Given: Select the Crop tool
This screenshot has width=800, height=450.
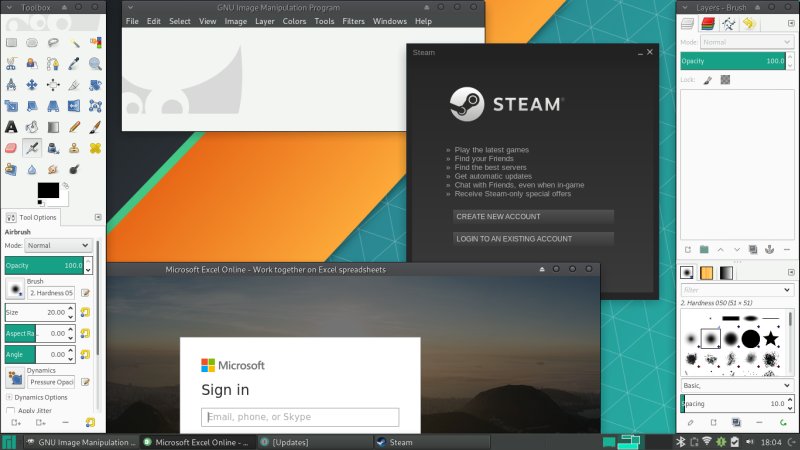Looking at the screenshot, I should point(74,85).
